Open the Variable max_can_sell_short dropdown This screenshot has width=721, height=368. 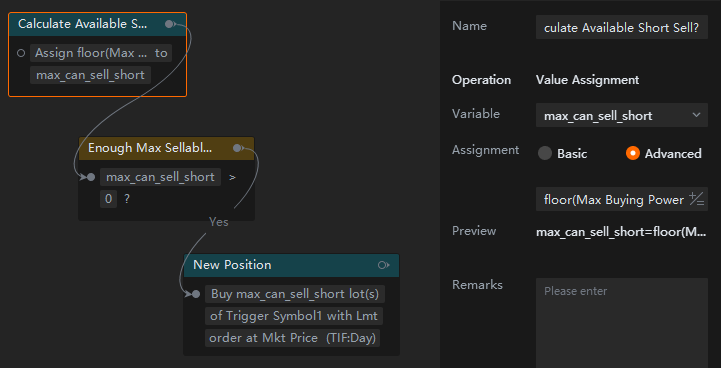(622, 115)
